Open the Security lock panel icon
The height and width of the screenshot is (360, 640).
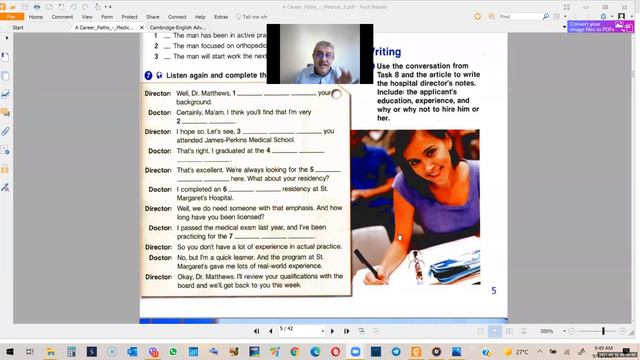[5, 168]
